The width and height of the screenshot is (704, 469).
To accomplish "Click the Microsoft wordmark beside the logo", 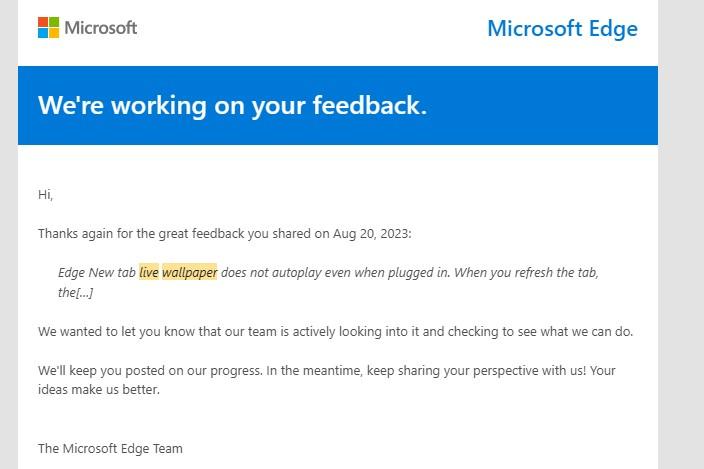I will (x=101, y=28).
